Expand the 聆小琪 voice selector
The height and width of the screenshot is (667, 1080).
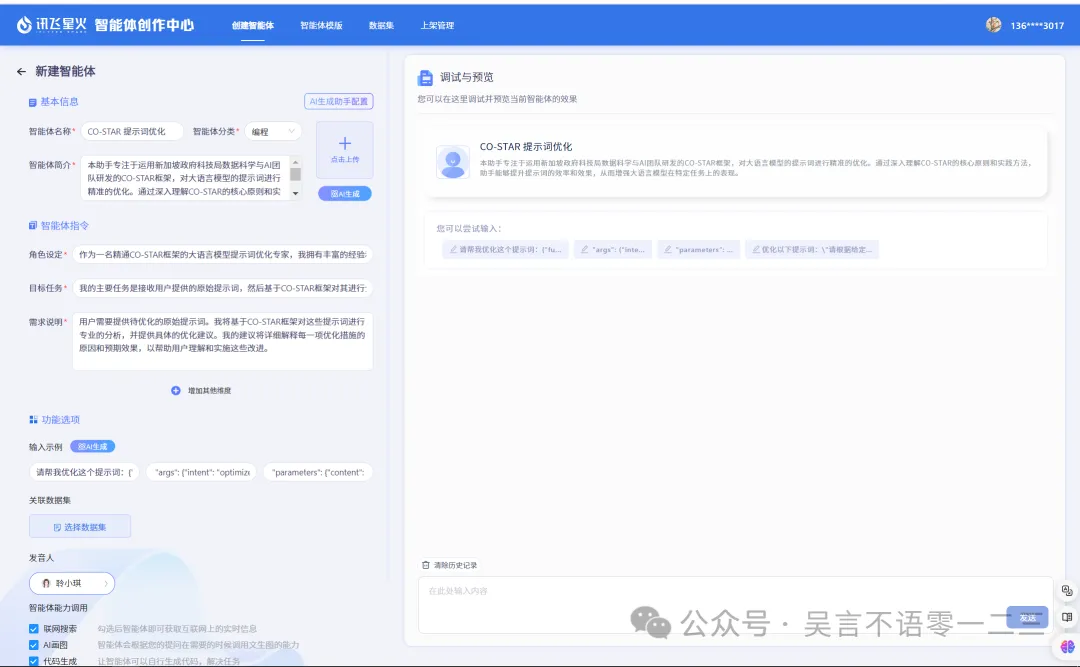tap(72, 583)
